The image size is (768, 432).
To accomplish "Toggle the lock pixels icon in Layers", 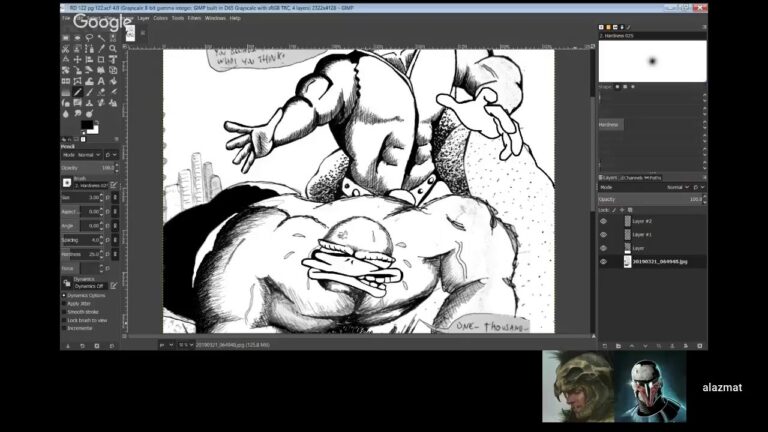I will pyautogui.click(x=614, y=210).
